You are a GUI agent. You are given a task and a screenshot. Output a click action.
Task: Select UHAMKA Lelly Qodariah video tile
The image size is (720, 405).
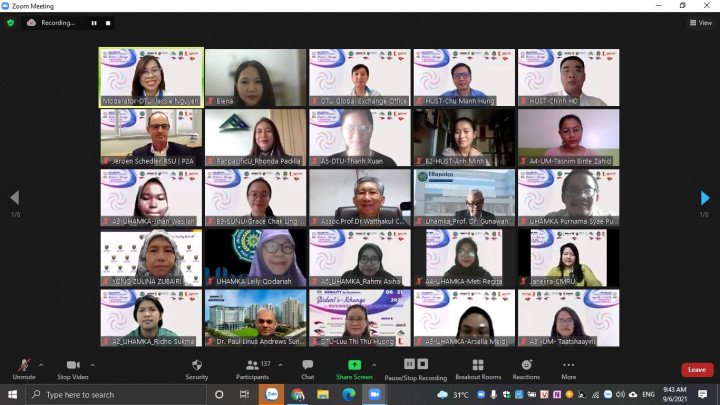[255, 258]
